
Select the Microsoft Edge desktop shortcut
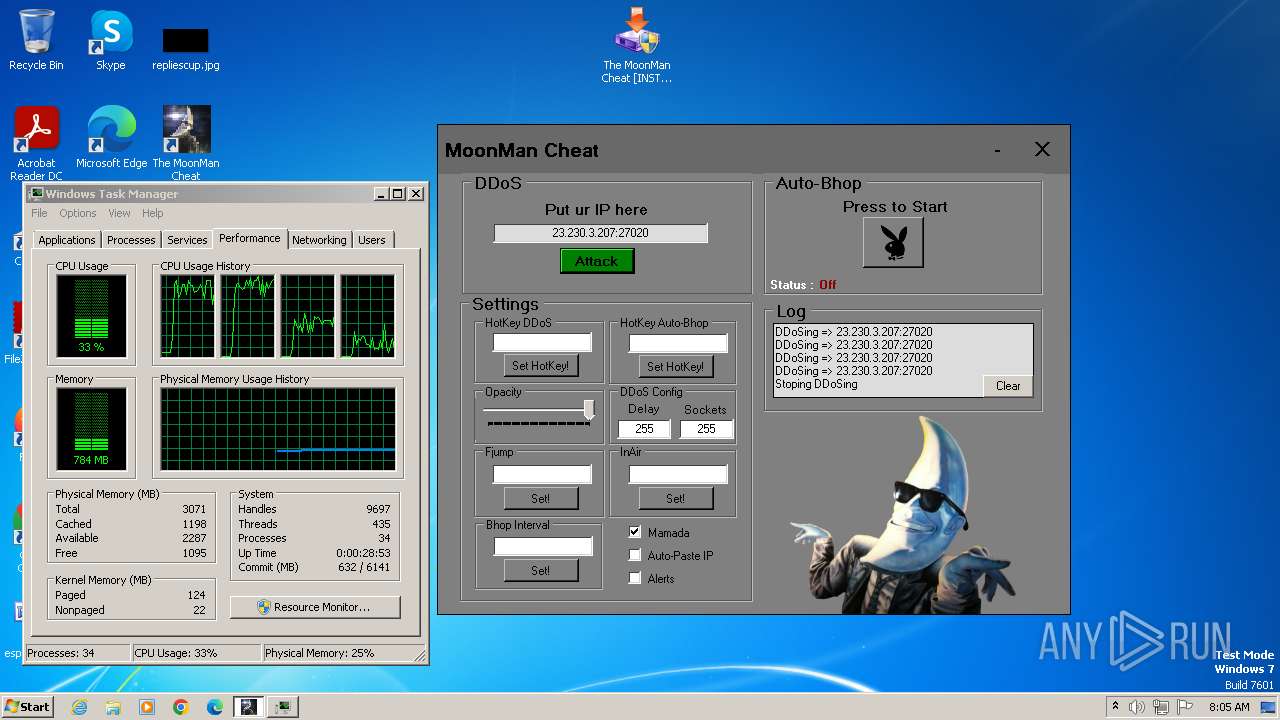111,138
